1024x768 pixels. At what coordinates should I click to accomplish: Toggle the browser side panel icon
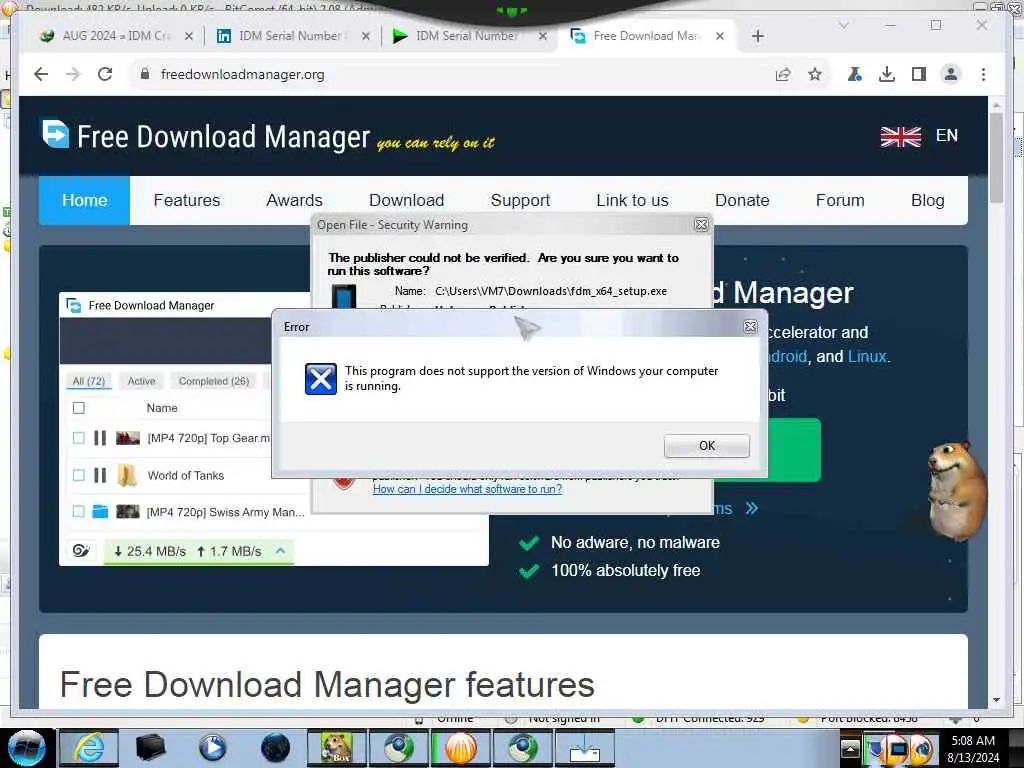coord(918,74)
